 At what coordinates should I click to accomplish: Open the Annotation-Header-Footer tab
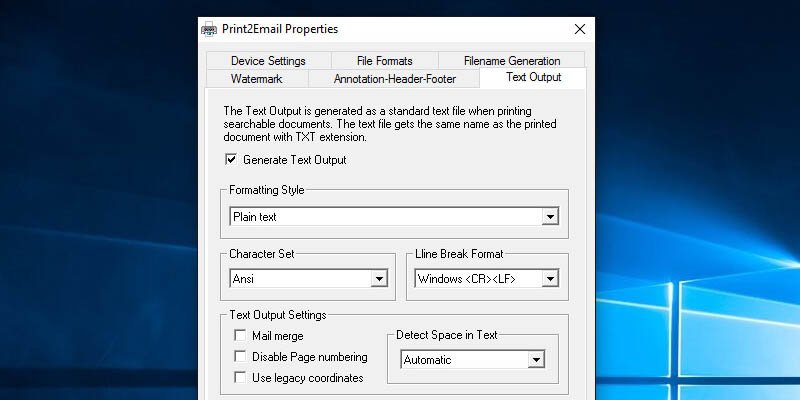click(x=393, y=78)
